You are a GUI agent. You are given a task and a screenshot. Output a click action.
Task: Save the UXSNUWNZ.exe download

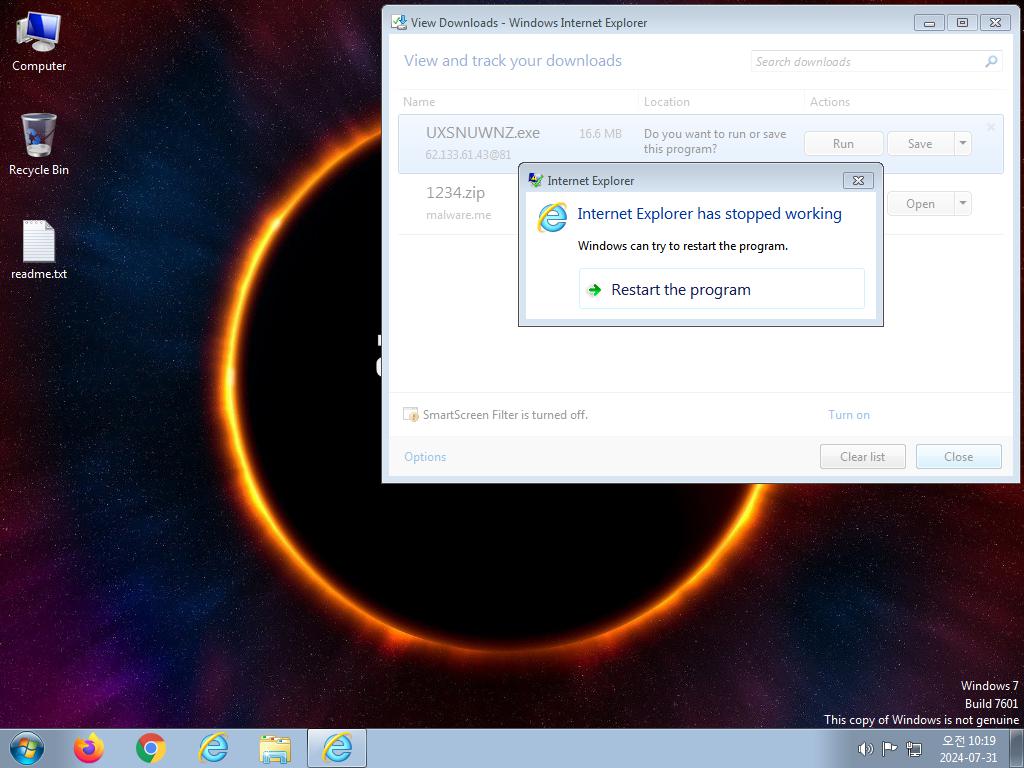[x=920, y=143]
